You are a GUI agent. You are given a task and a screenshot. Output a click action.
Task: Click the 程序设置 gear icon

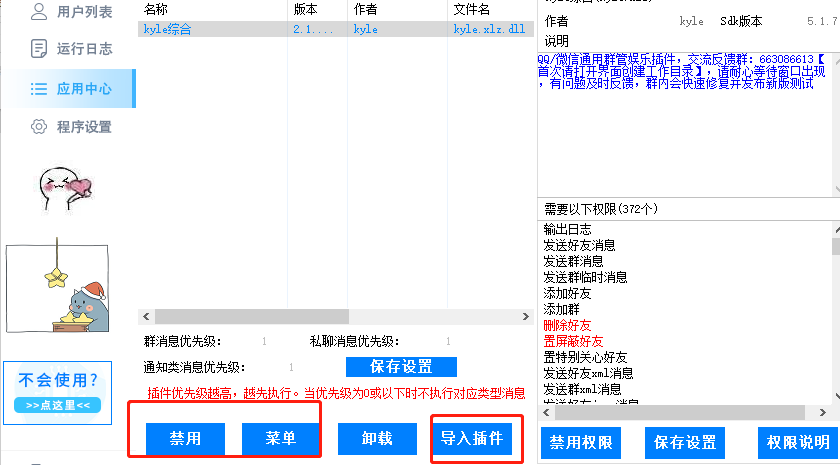tap(39, 127)
